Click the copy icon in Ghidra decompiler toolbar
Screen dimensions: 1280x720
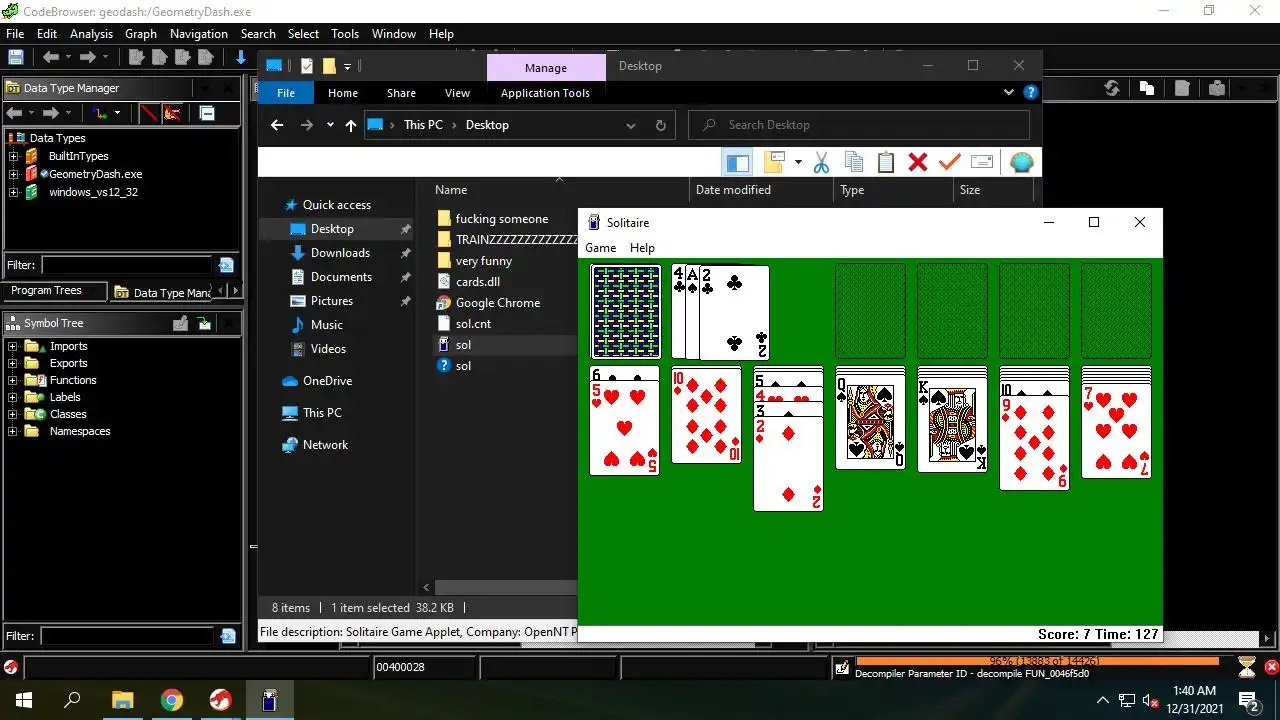tap(1147, 88)
